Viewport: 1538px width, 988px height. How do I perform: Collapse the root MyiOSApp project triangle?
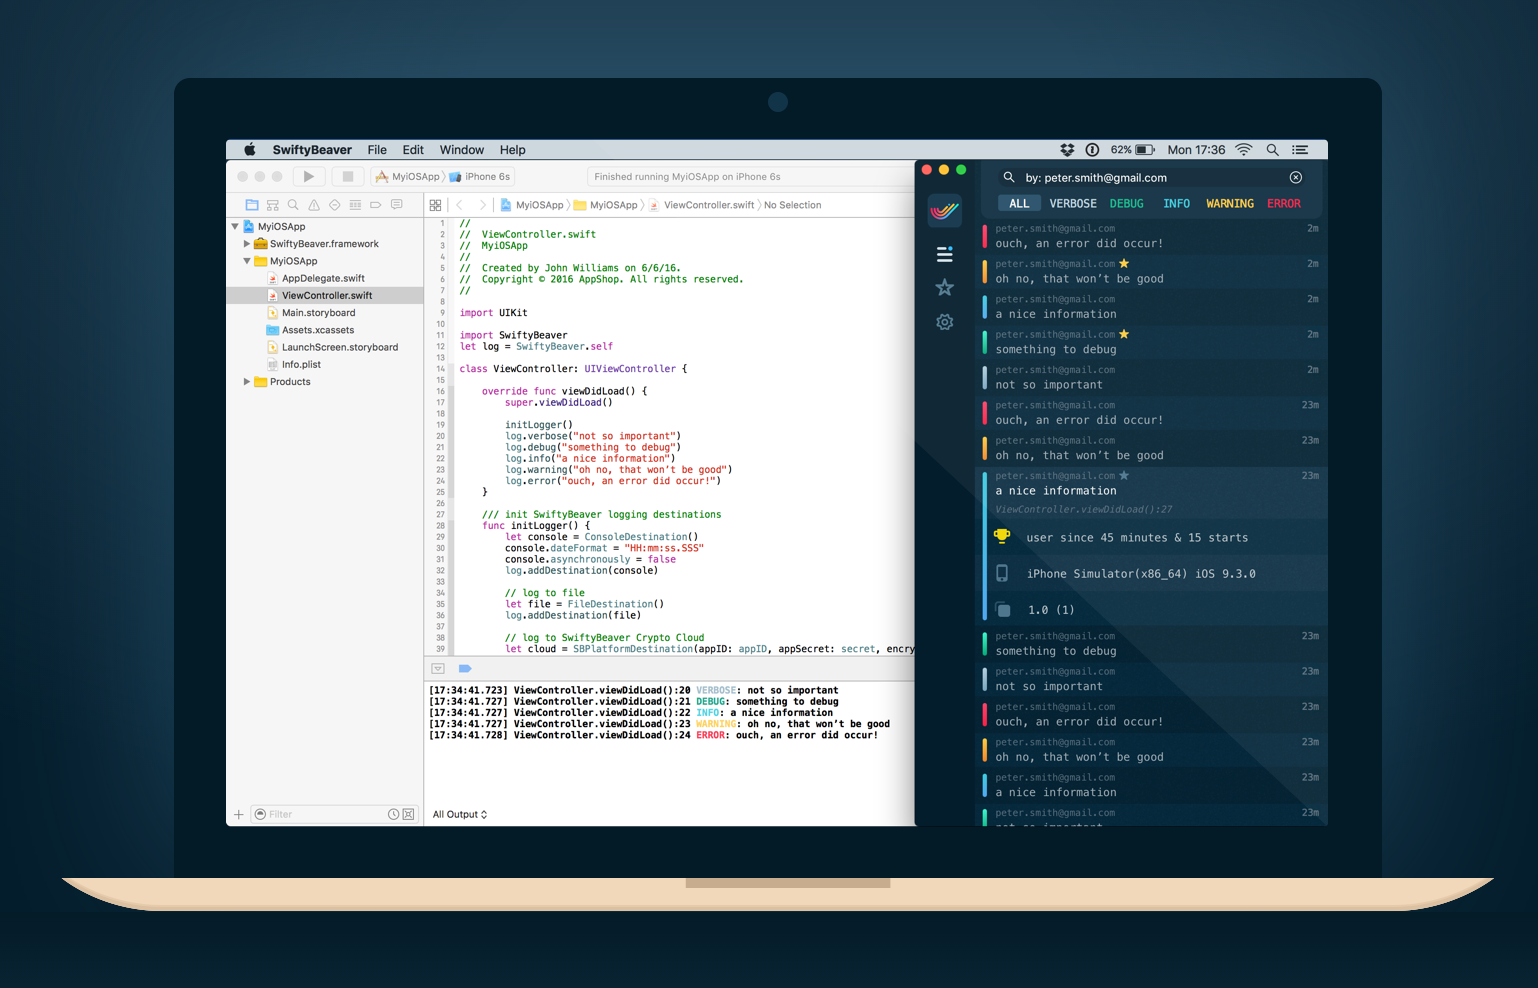[x=235, y=227]
